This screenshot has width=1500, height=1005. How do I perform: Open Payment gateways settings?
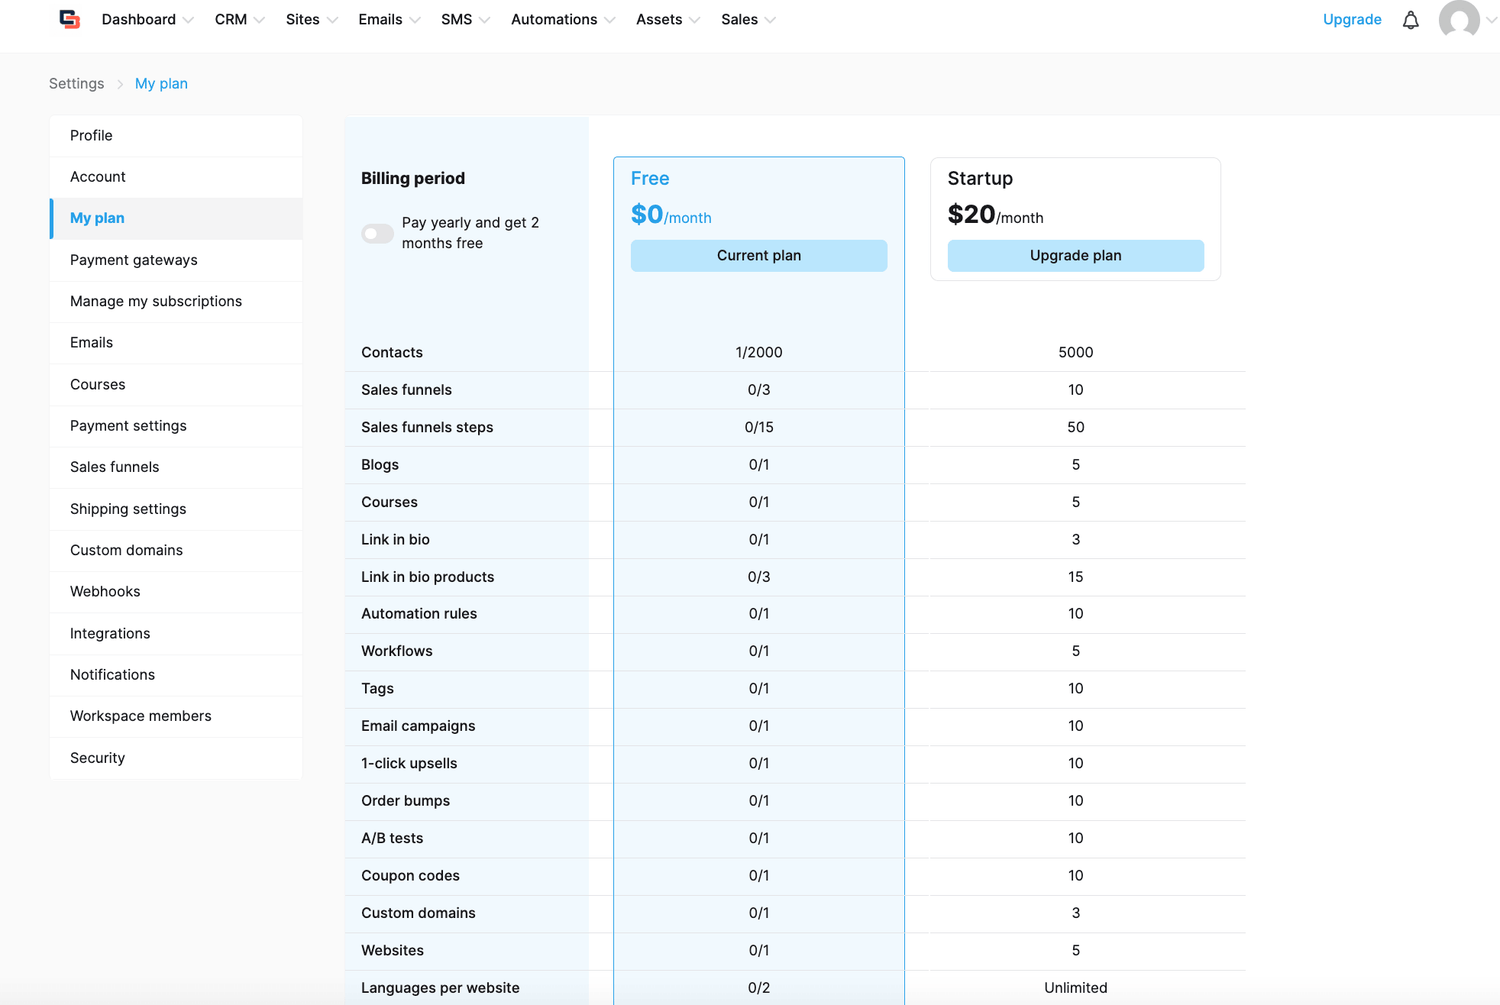pyautogui.click(x=176, y=260)
